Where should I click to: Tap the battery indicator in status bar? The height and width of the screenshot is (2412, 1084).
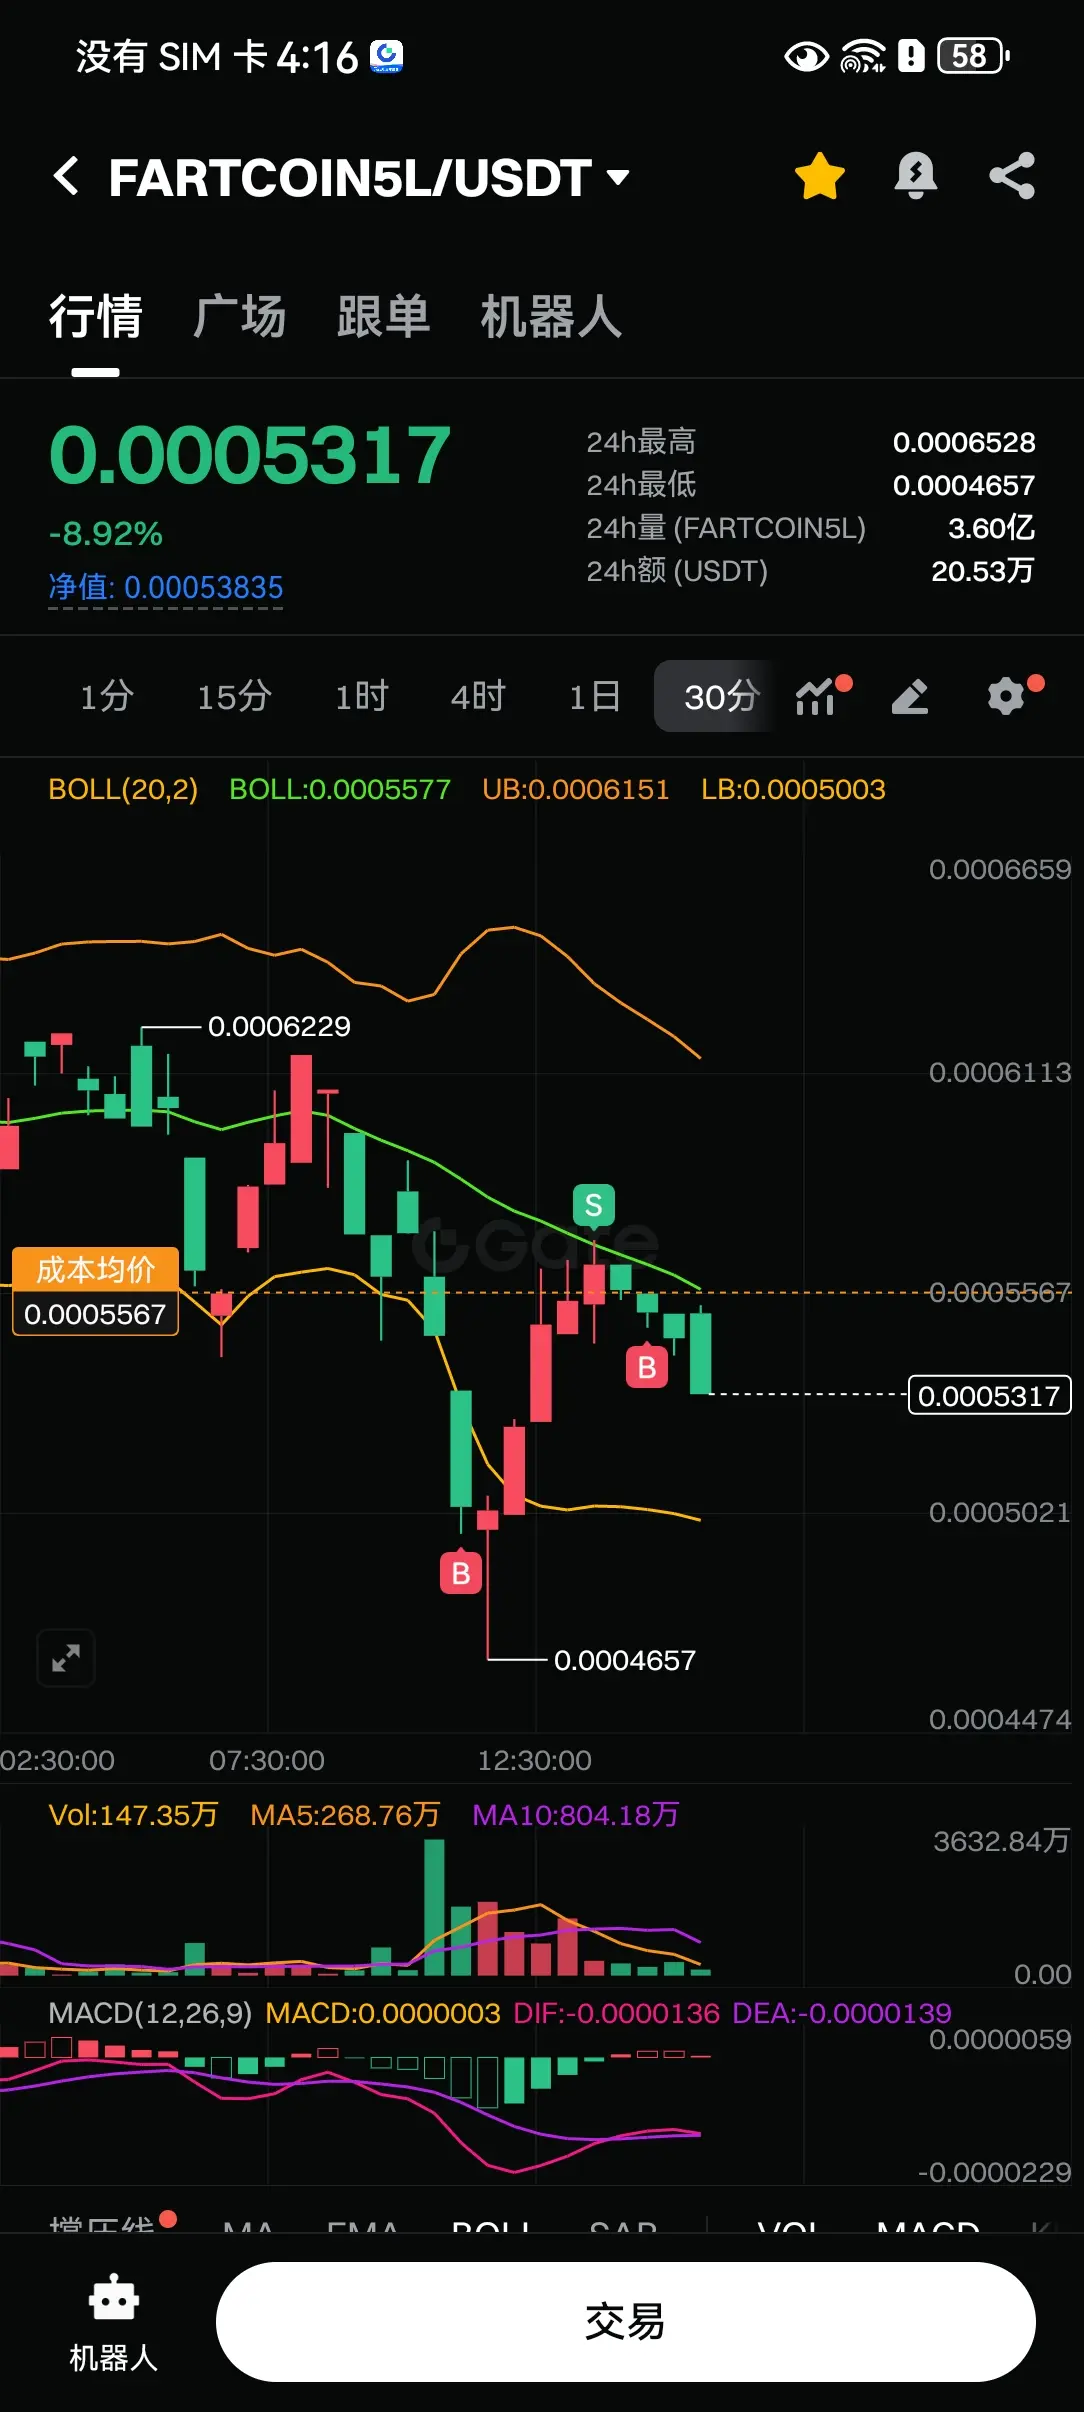coord(974,56)
